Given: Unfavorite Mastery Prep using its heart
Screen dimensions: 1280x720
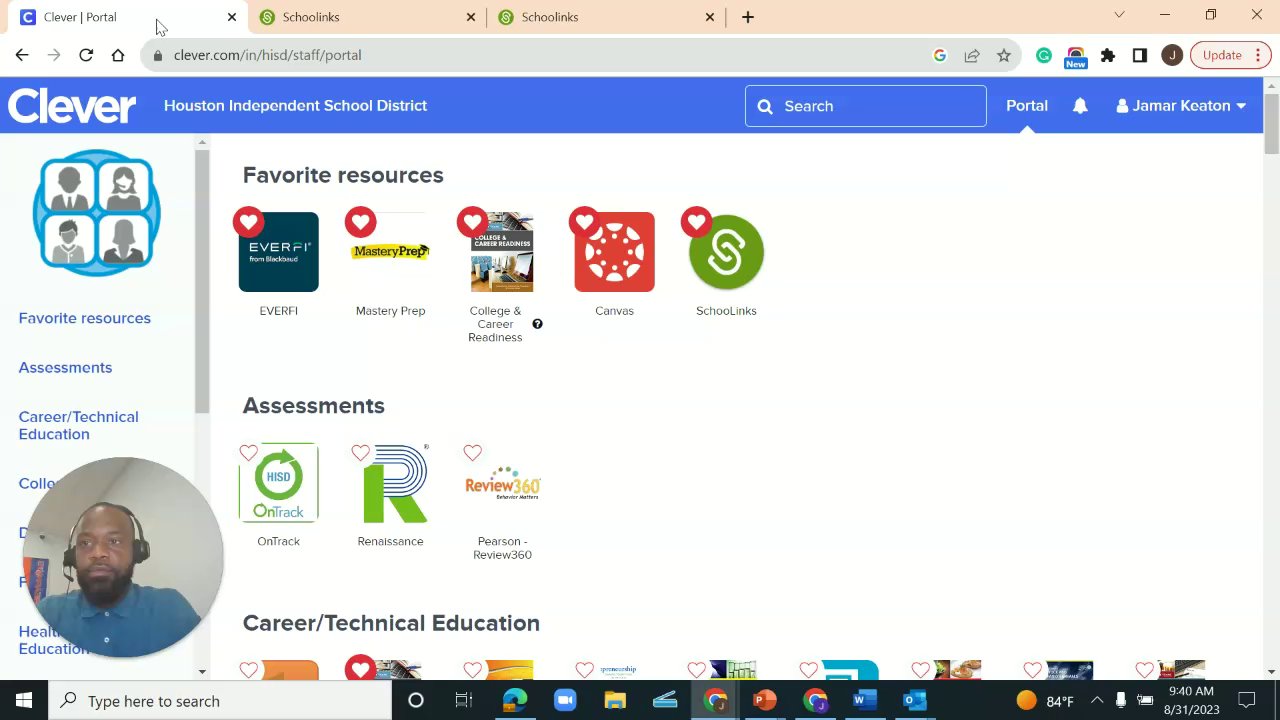Looking at the screenshot, I should point(360,222).
